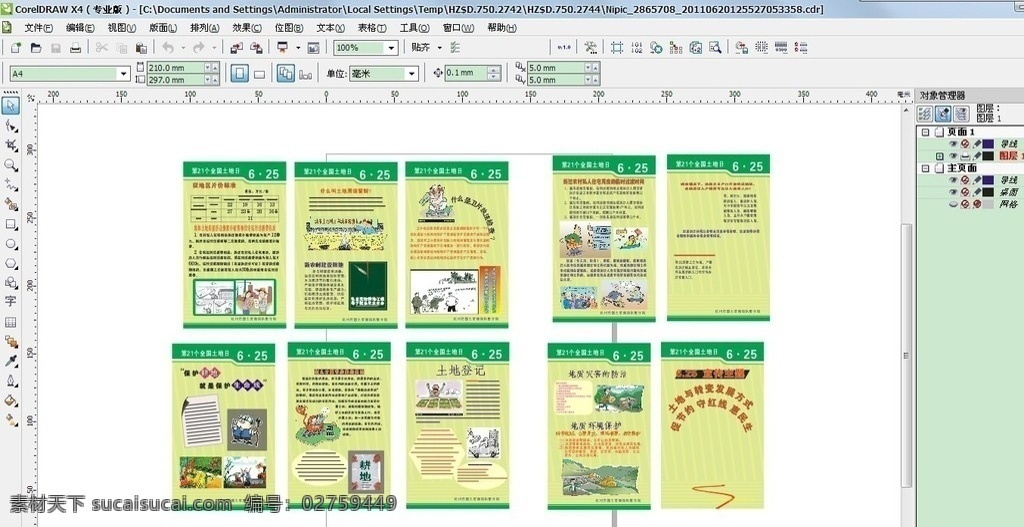The width and height of the screenshot is (1024, 527).
Task: Collapse the 页面 1 tree node
Action: pos(925,132)
